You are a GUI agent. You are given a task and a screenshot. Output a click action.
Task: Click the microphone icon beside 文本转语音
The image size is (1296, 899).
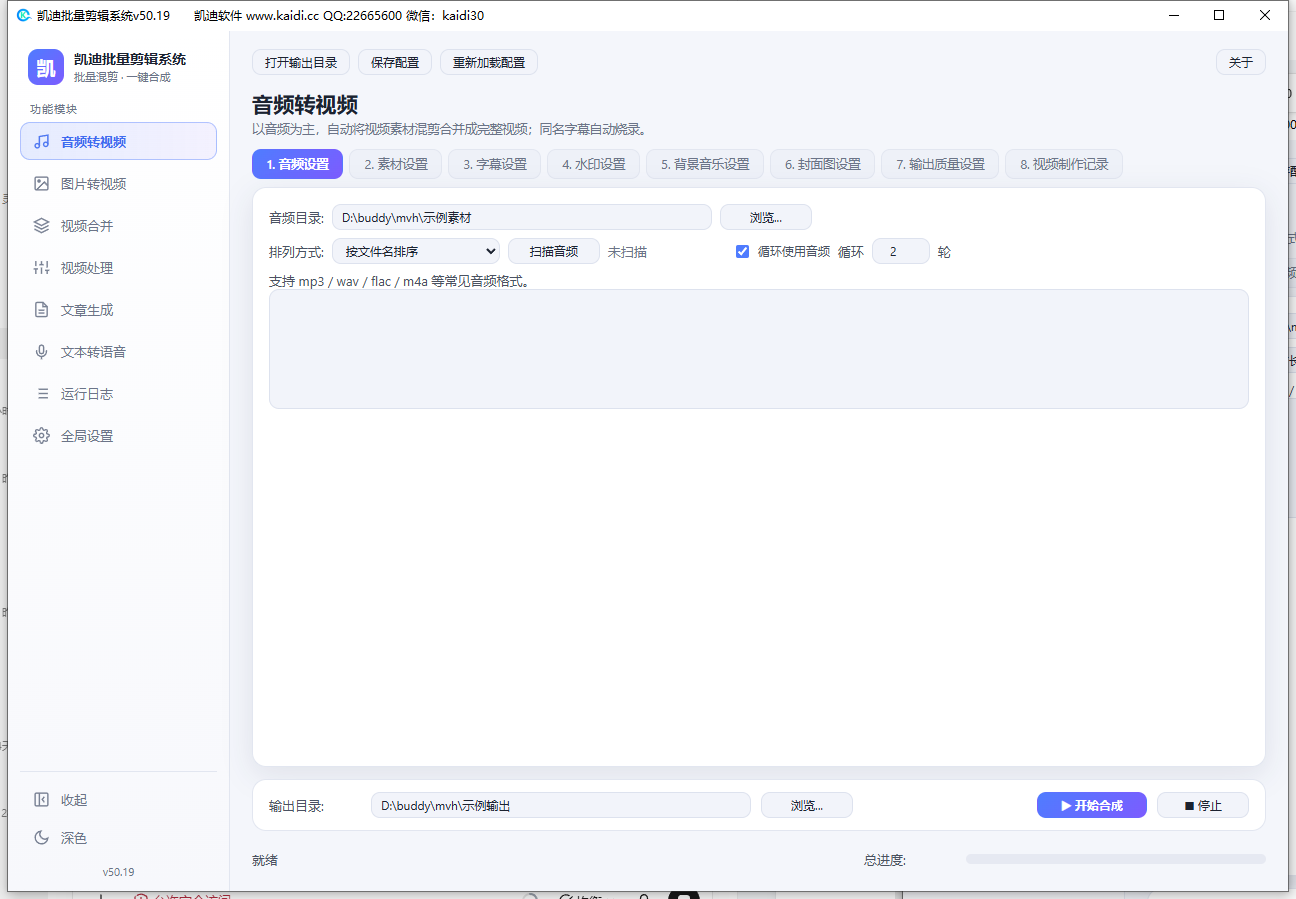click(x=41, y=351)
